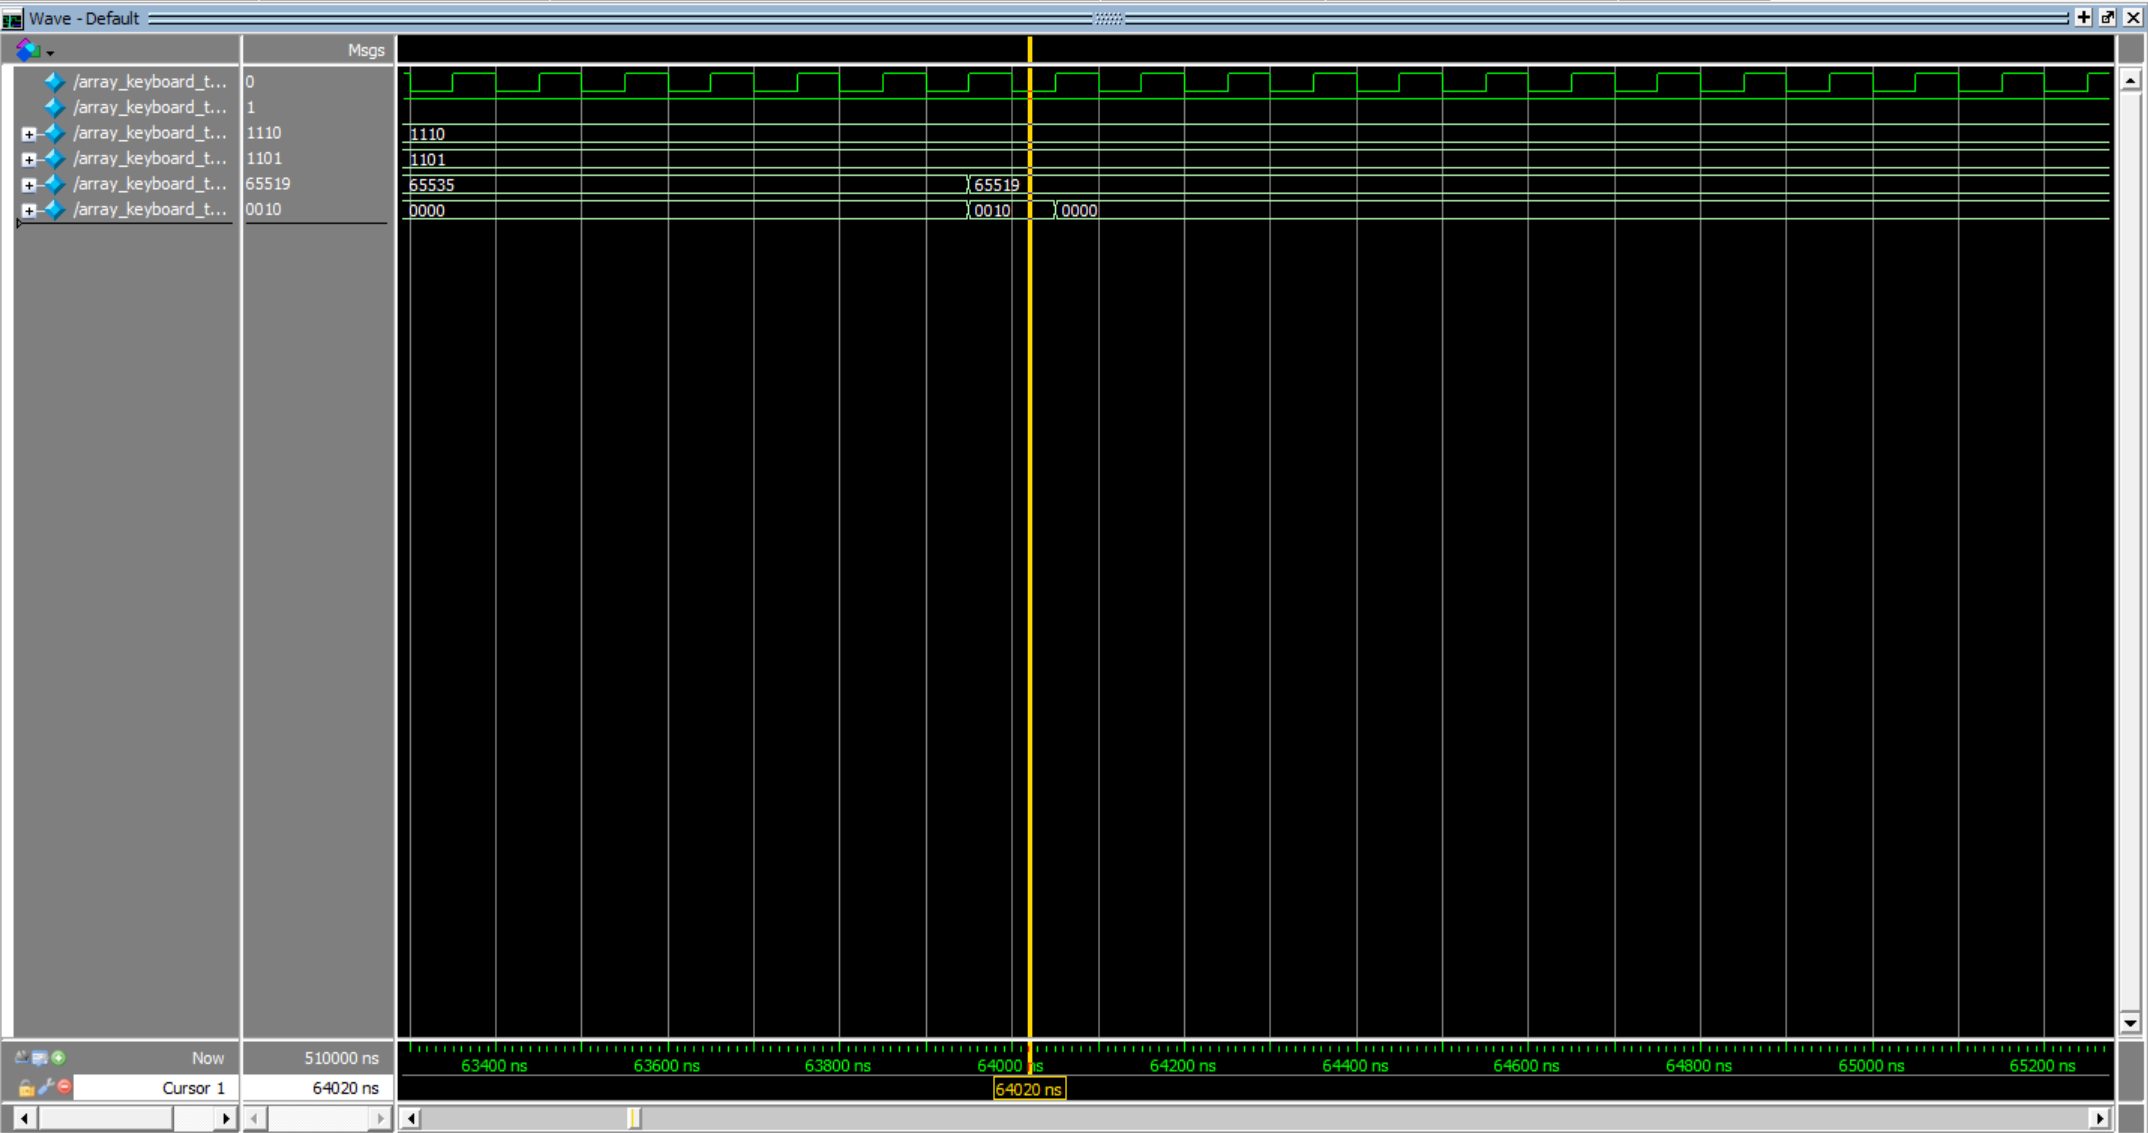
Task: Click the 65000 ns timeline label
Action: click(1871, 1066)
